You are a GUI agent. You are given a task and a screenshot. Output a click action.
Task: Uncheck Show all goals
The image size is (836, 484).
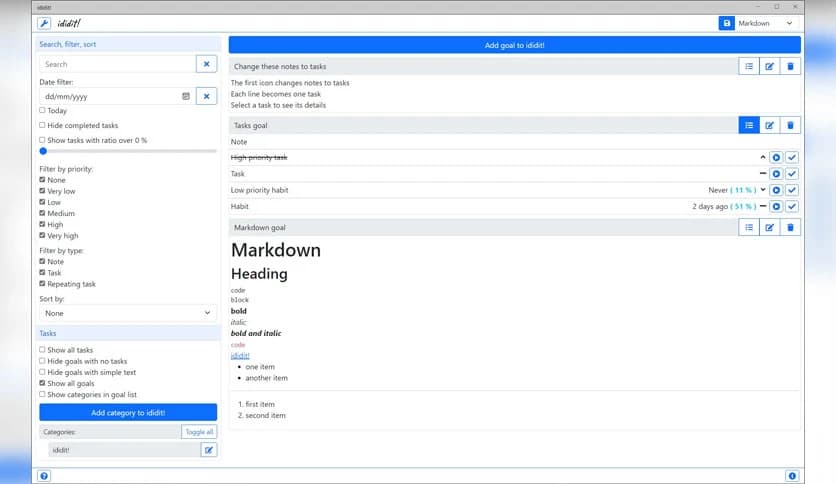tap(42, 383)
